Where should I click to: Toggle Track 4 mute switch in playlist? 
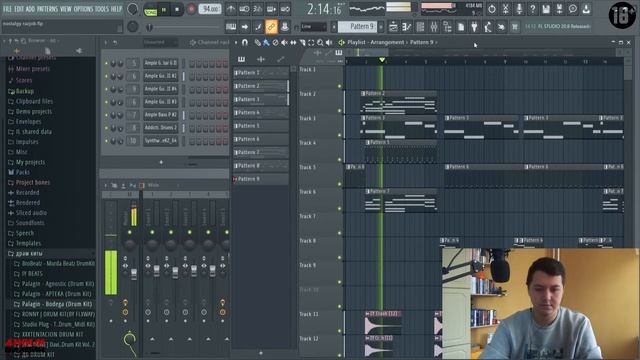pos(339,160)
